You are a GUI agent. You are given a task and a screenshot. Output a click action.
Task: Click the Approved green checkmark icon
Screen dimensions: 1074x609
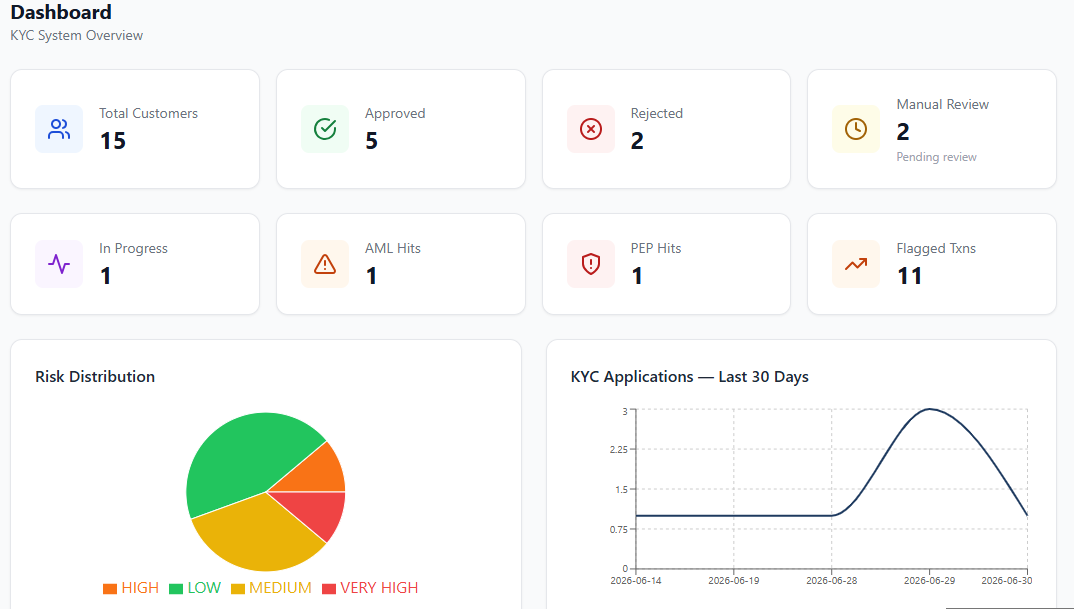325,129
